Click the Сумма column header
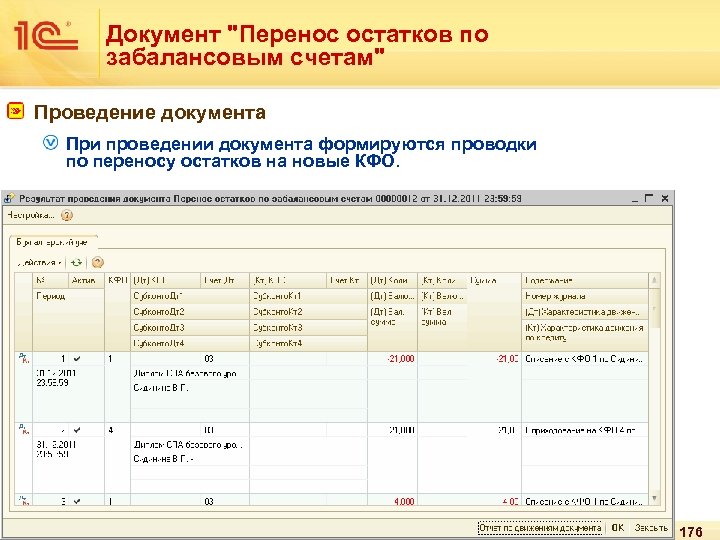The height and width of the screenshot is (540, 720). coord(494,280)
